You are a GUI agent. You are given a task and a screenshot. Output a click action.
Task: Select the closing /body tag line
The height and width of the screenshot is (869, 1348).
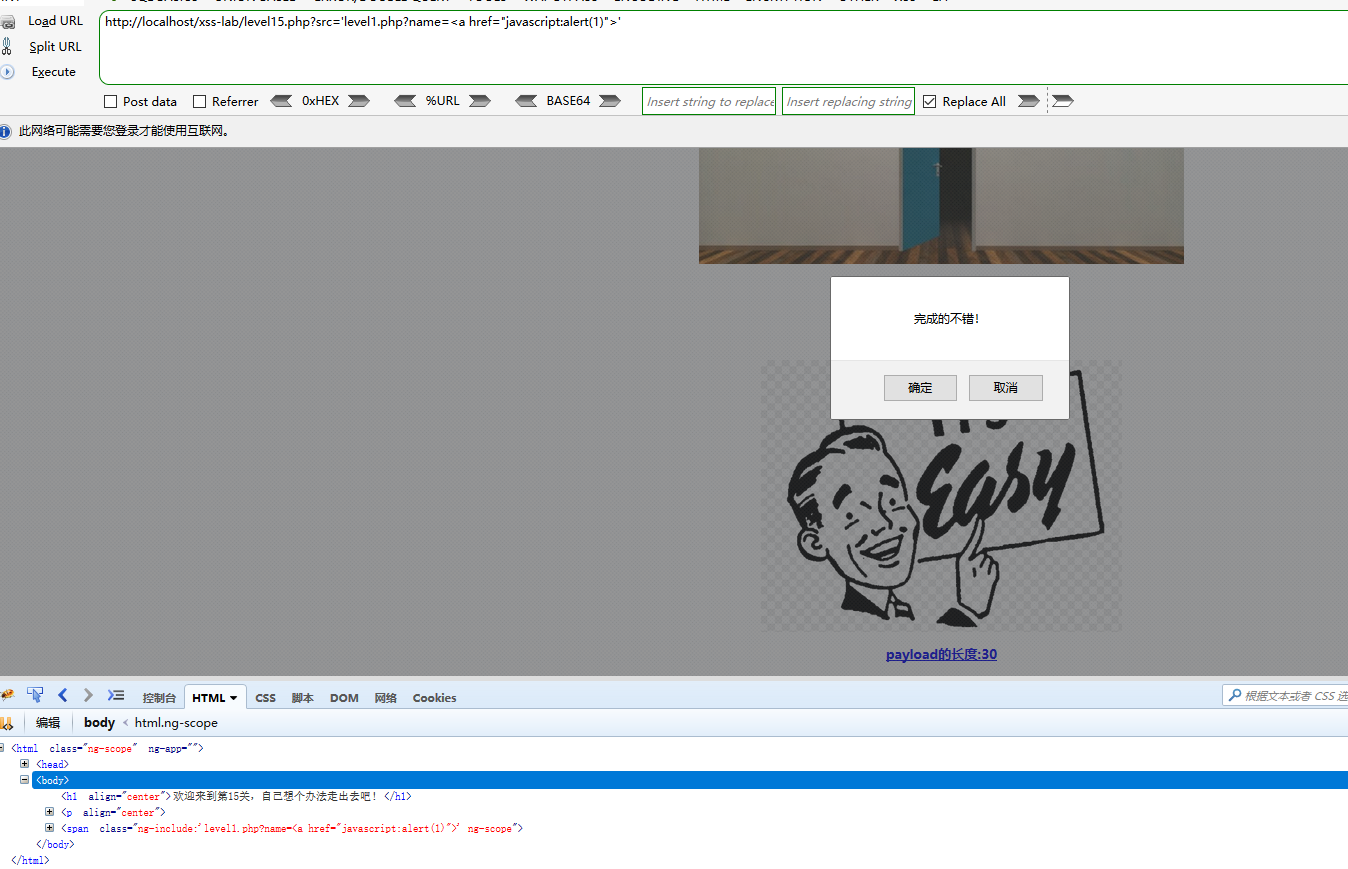(55, 844)
